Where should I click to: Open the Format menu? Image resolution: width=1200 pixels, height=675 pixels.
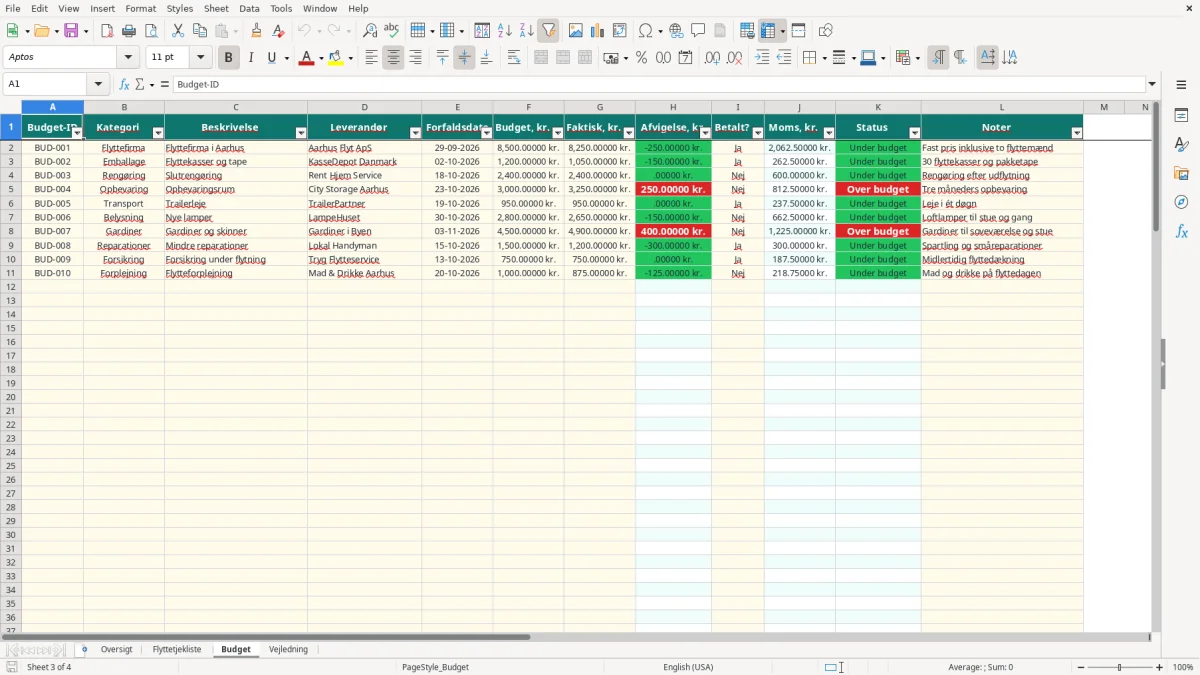point(140,8)
